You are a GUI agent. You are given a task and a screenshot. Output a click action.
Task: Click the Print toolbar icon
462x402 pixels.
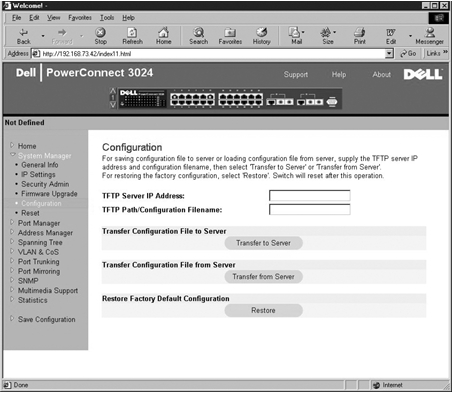[x=360, y=36]
